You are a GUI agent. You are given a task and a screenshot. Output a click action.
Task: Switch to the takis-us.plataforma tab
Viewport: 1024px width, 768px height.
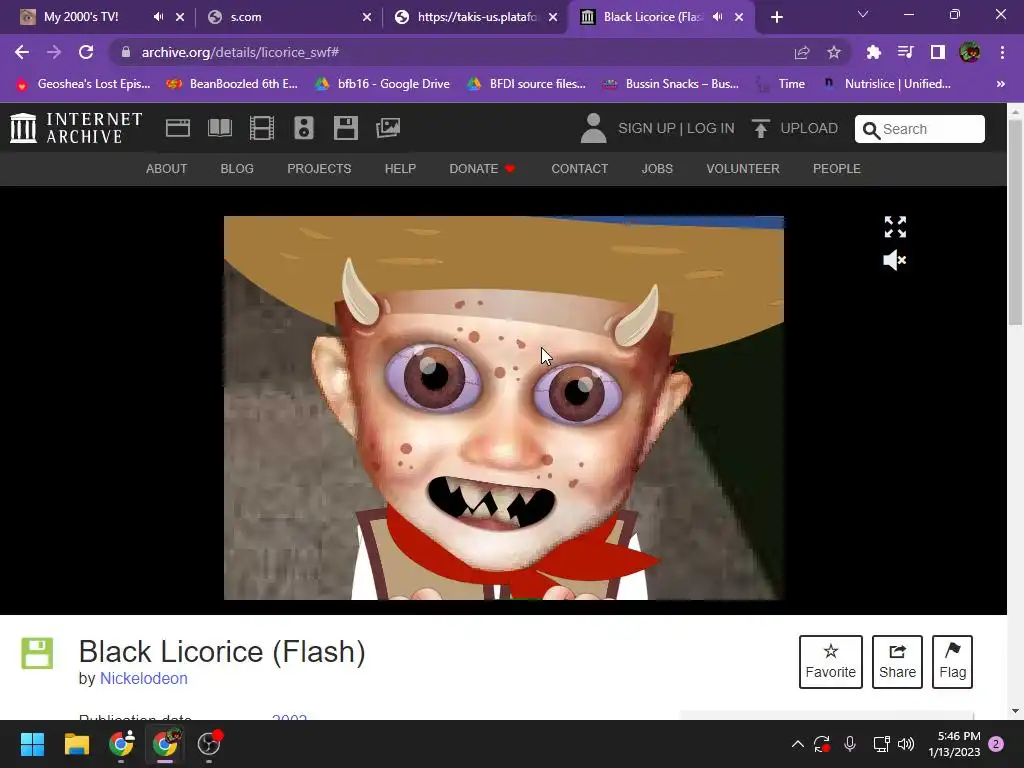477,17
